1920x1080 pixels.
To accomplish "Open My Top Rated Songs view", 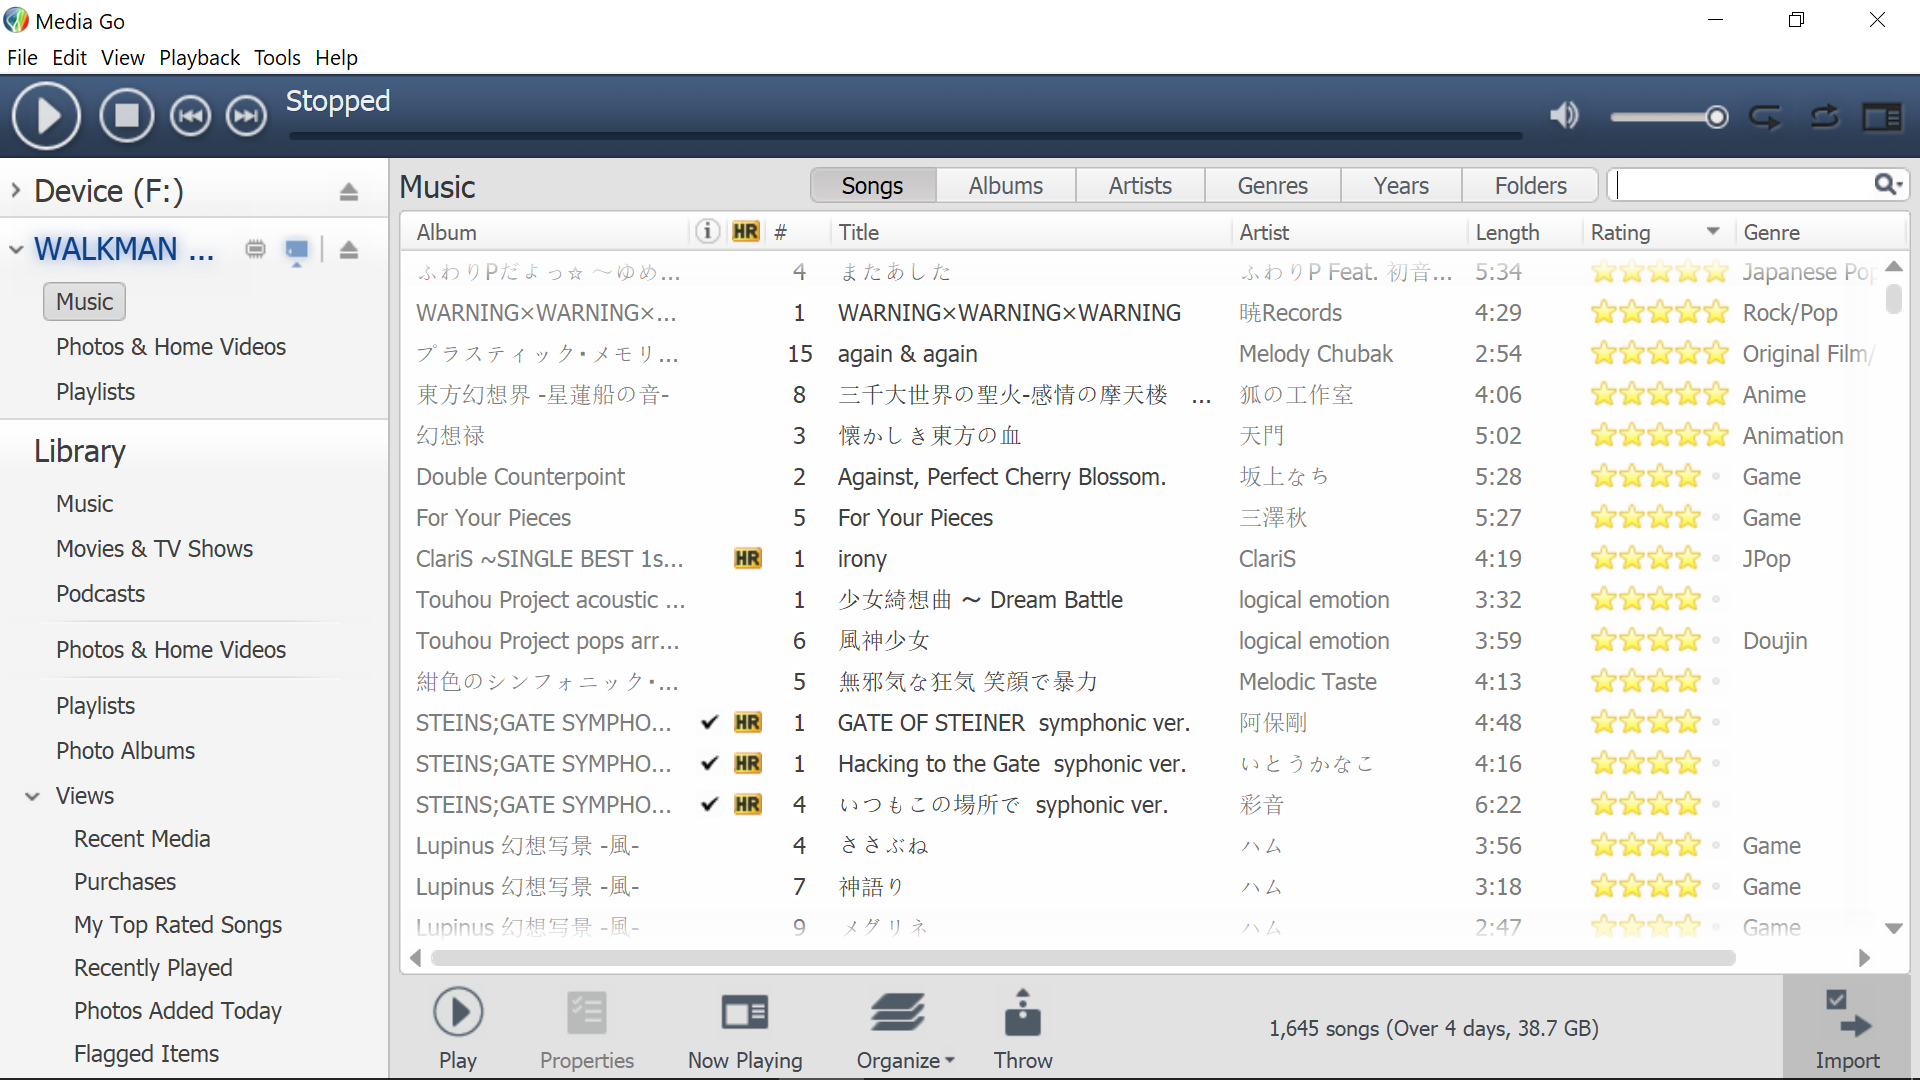I will pos(178,925).
